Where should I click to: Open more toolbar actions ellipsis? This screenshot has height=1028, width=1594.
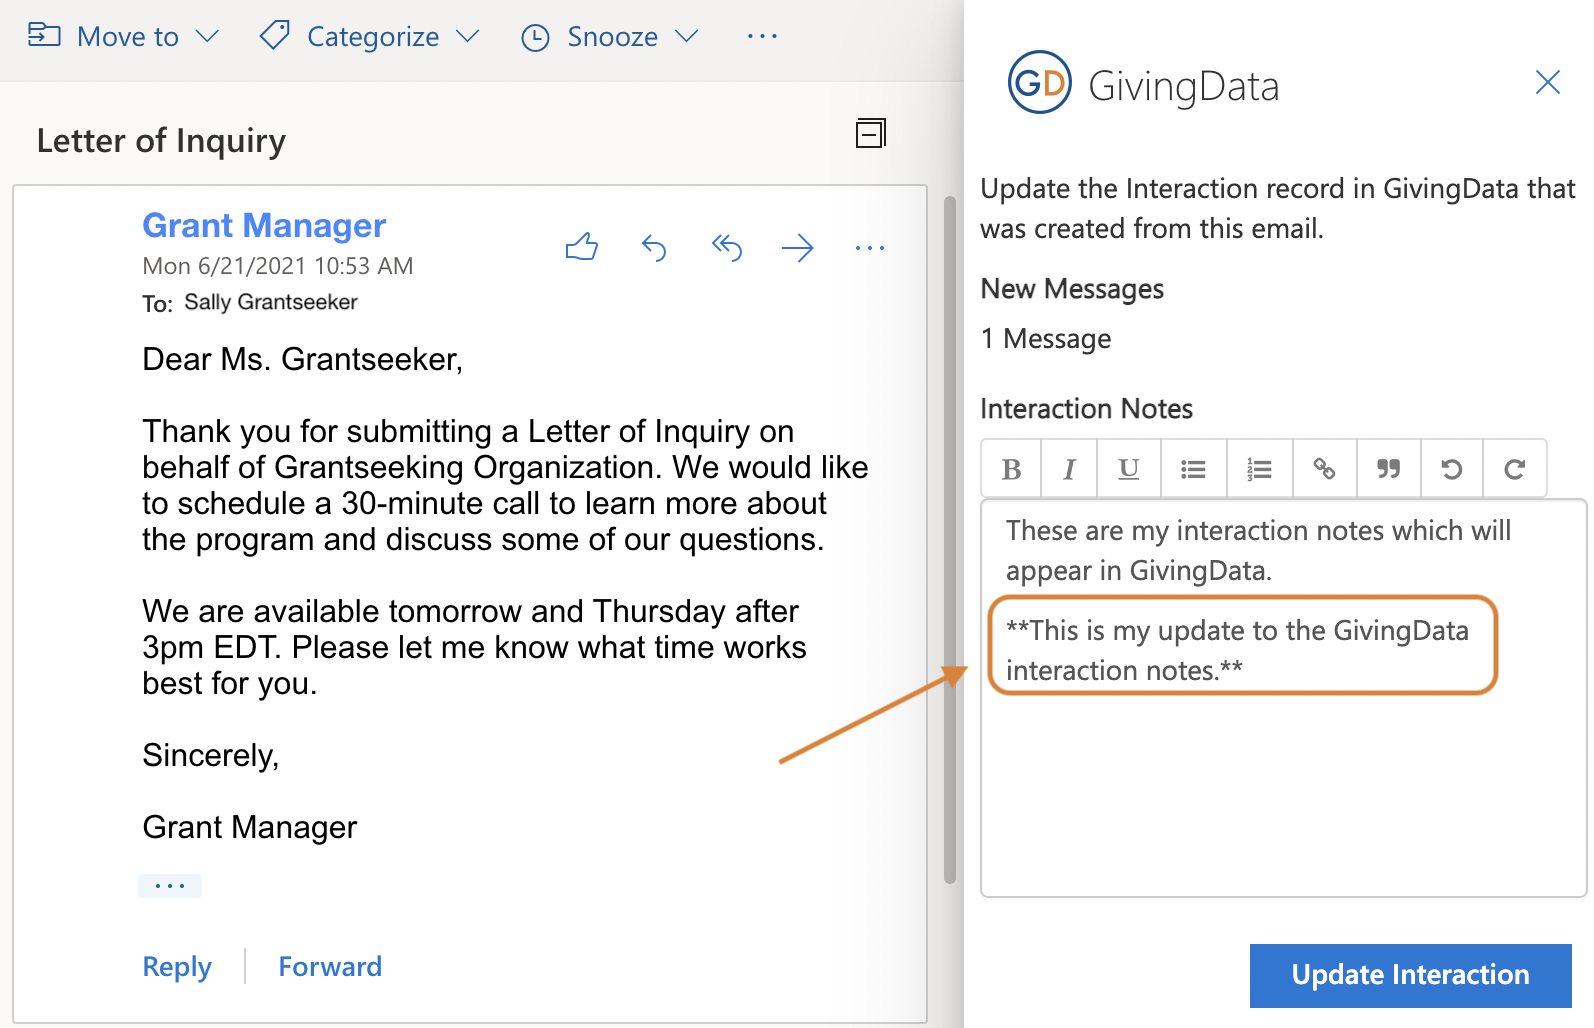762,37
